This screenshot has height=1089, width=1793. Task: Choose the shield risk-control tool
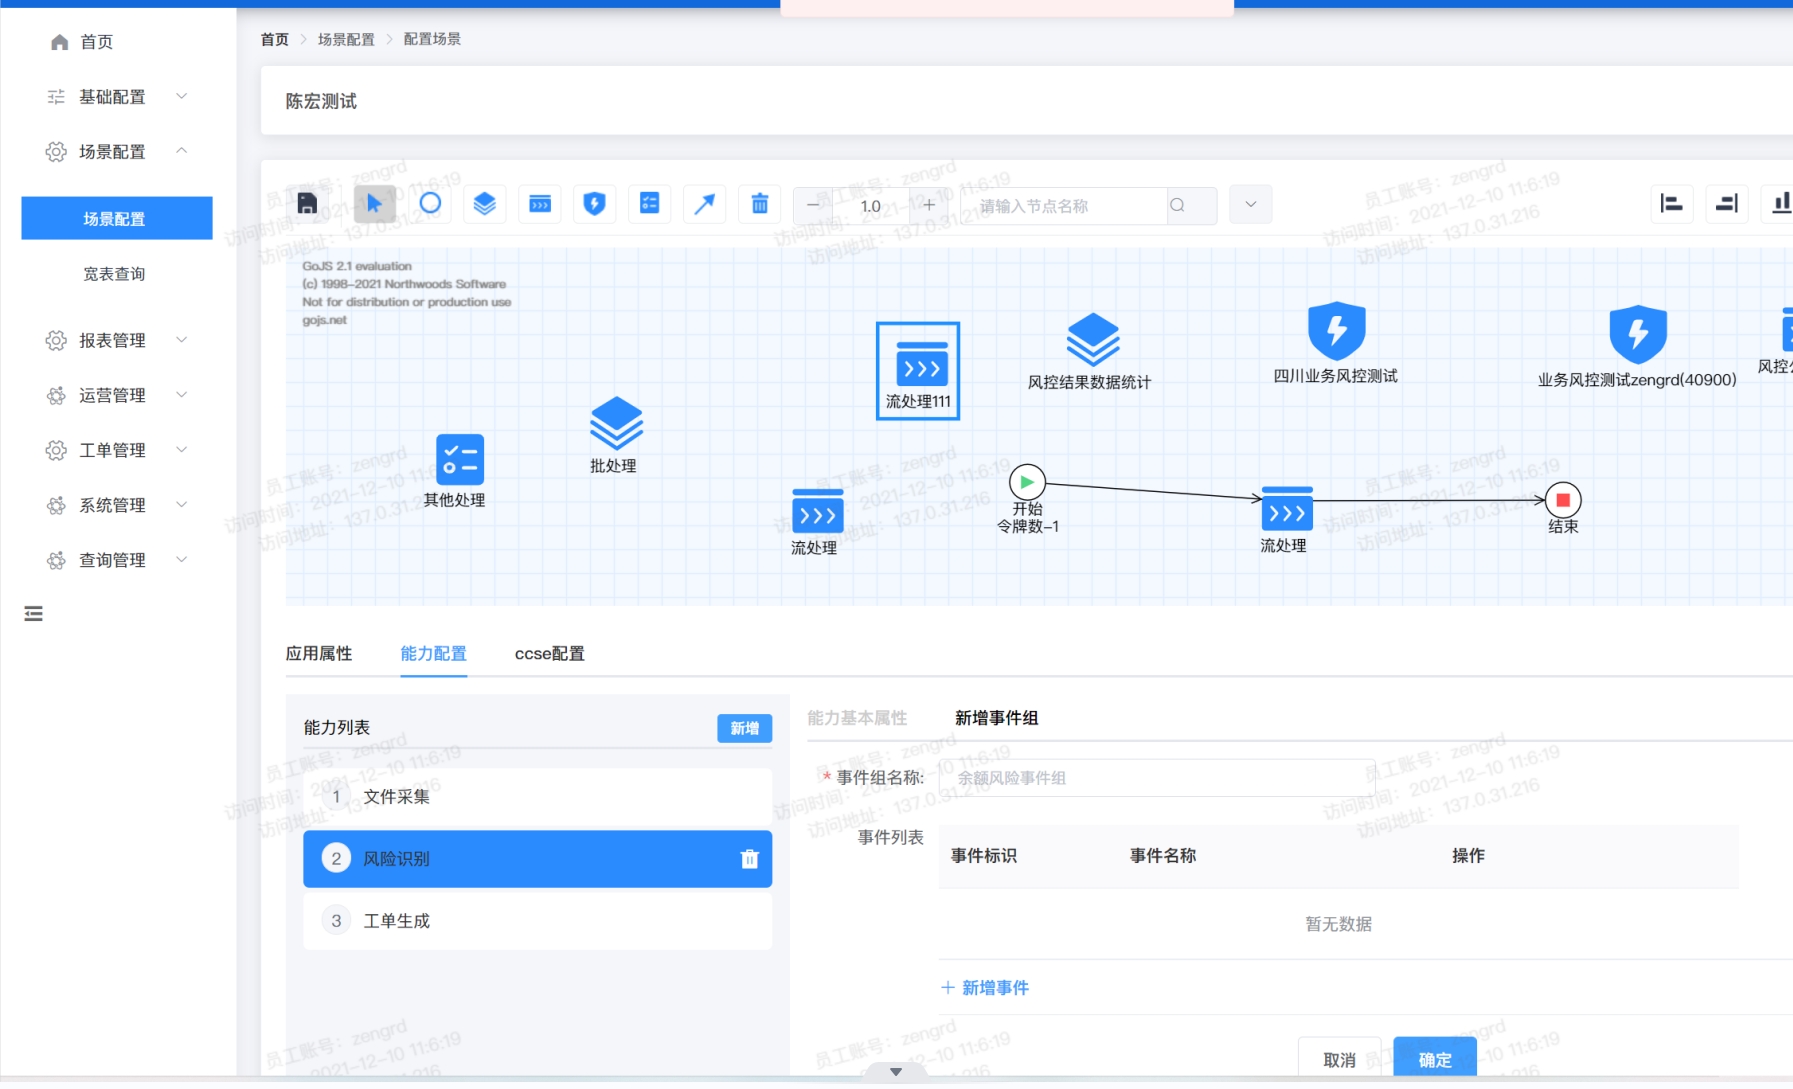point(595,204)
